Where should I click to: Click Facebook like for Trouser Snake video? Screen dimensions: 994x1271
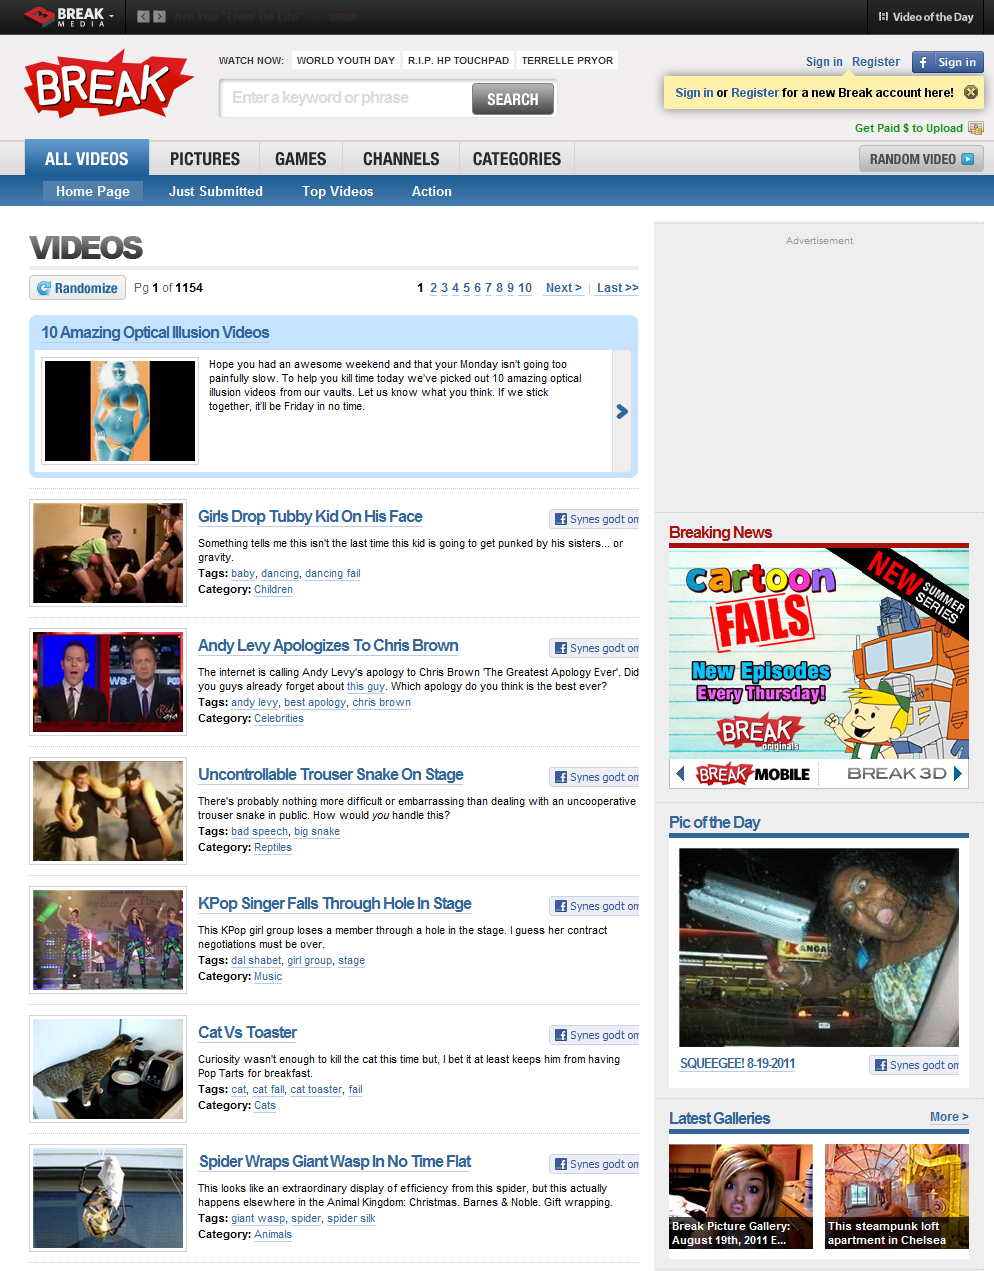pos(595,777)
